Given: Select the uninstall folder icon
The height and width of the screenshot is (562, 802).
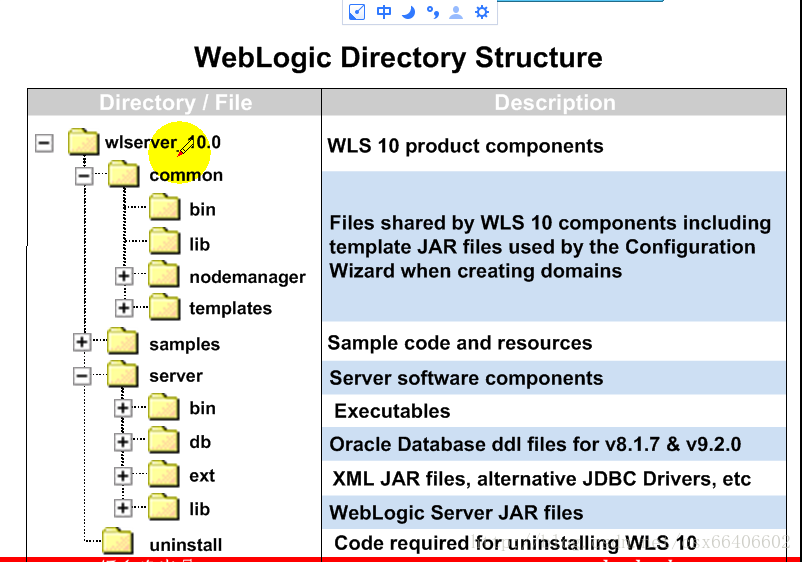Looking at the screenshot, I should pyautogui.click(x=118, y=541).
